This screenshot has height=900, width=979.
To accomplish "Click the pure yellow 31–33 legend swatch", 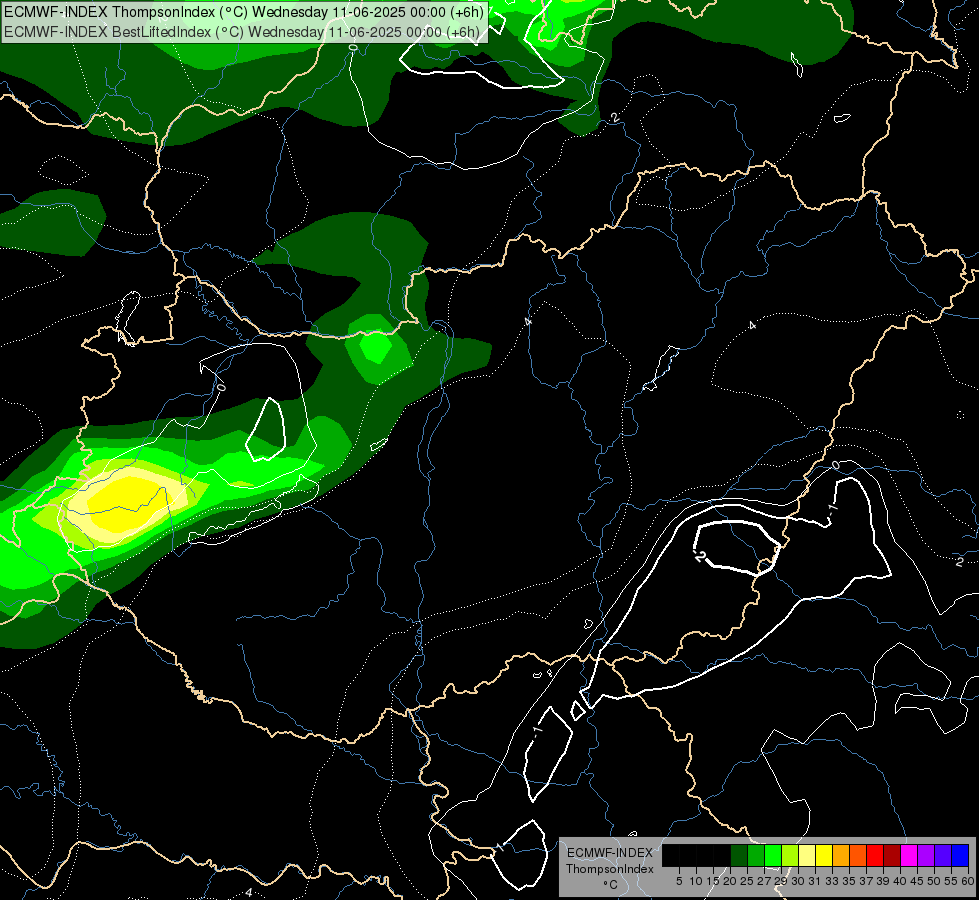I will [x=824, y=855].
